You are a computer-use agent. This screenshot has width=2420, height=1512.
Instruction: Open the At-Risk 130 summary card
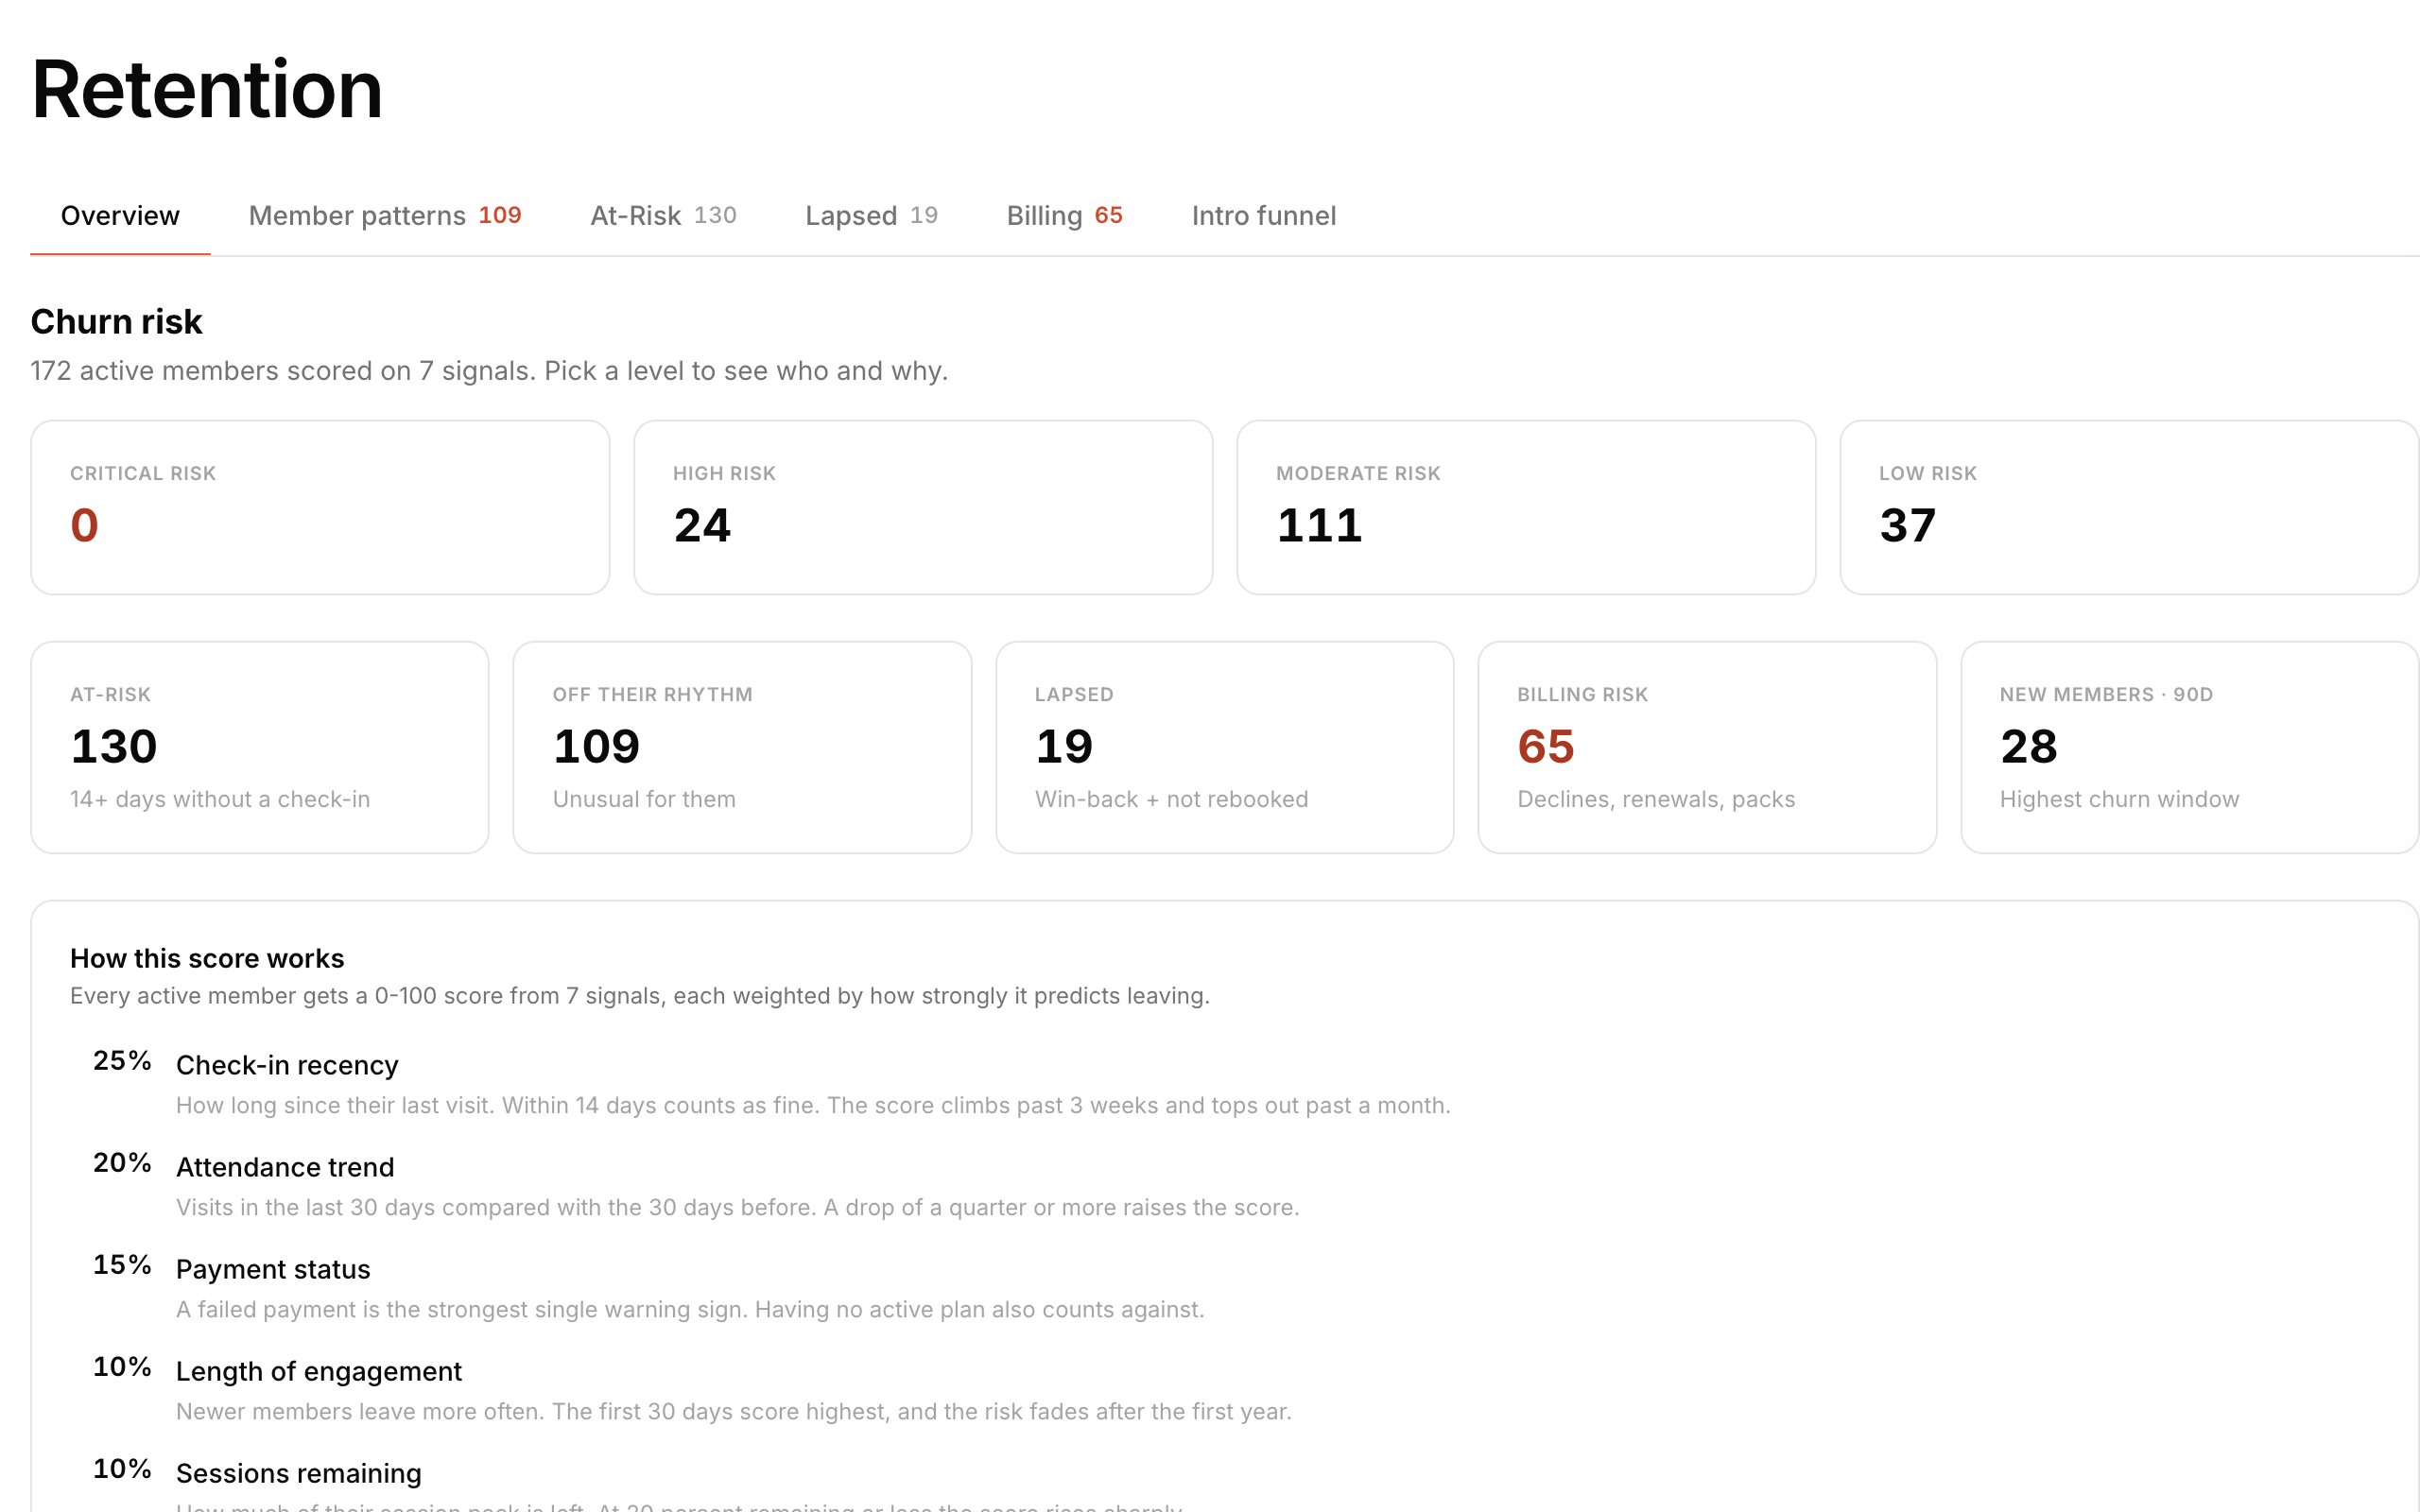point(260,747)
